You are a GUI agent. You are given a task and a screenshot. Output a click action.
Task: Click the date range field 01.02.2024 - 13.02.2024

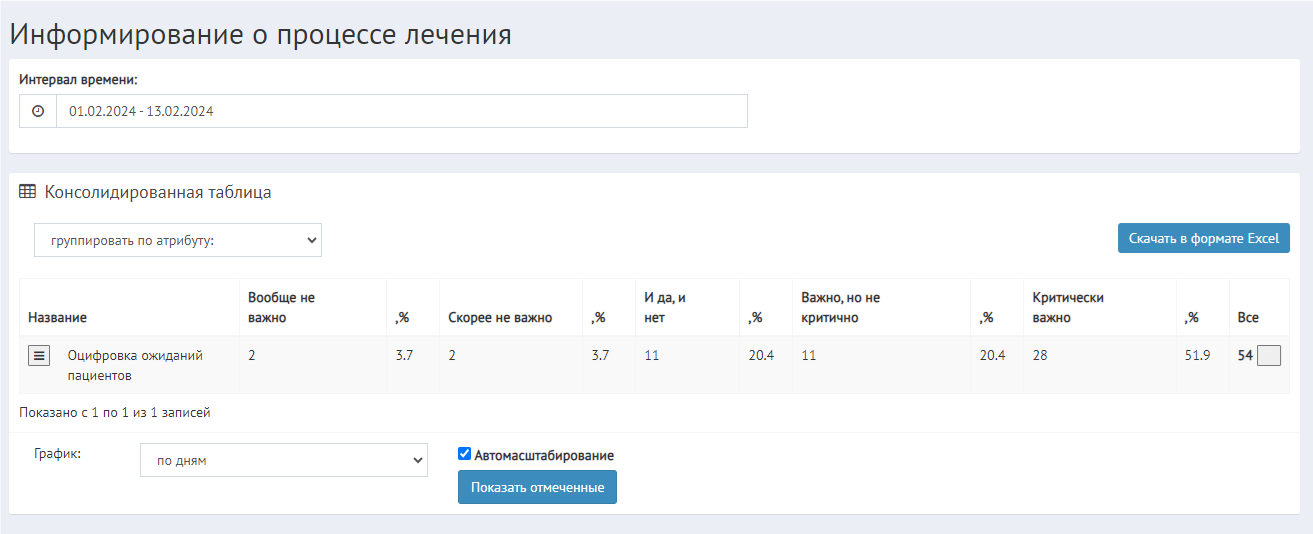[400, 112]
